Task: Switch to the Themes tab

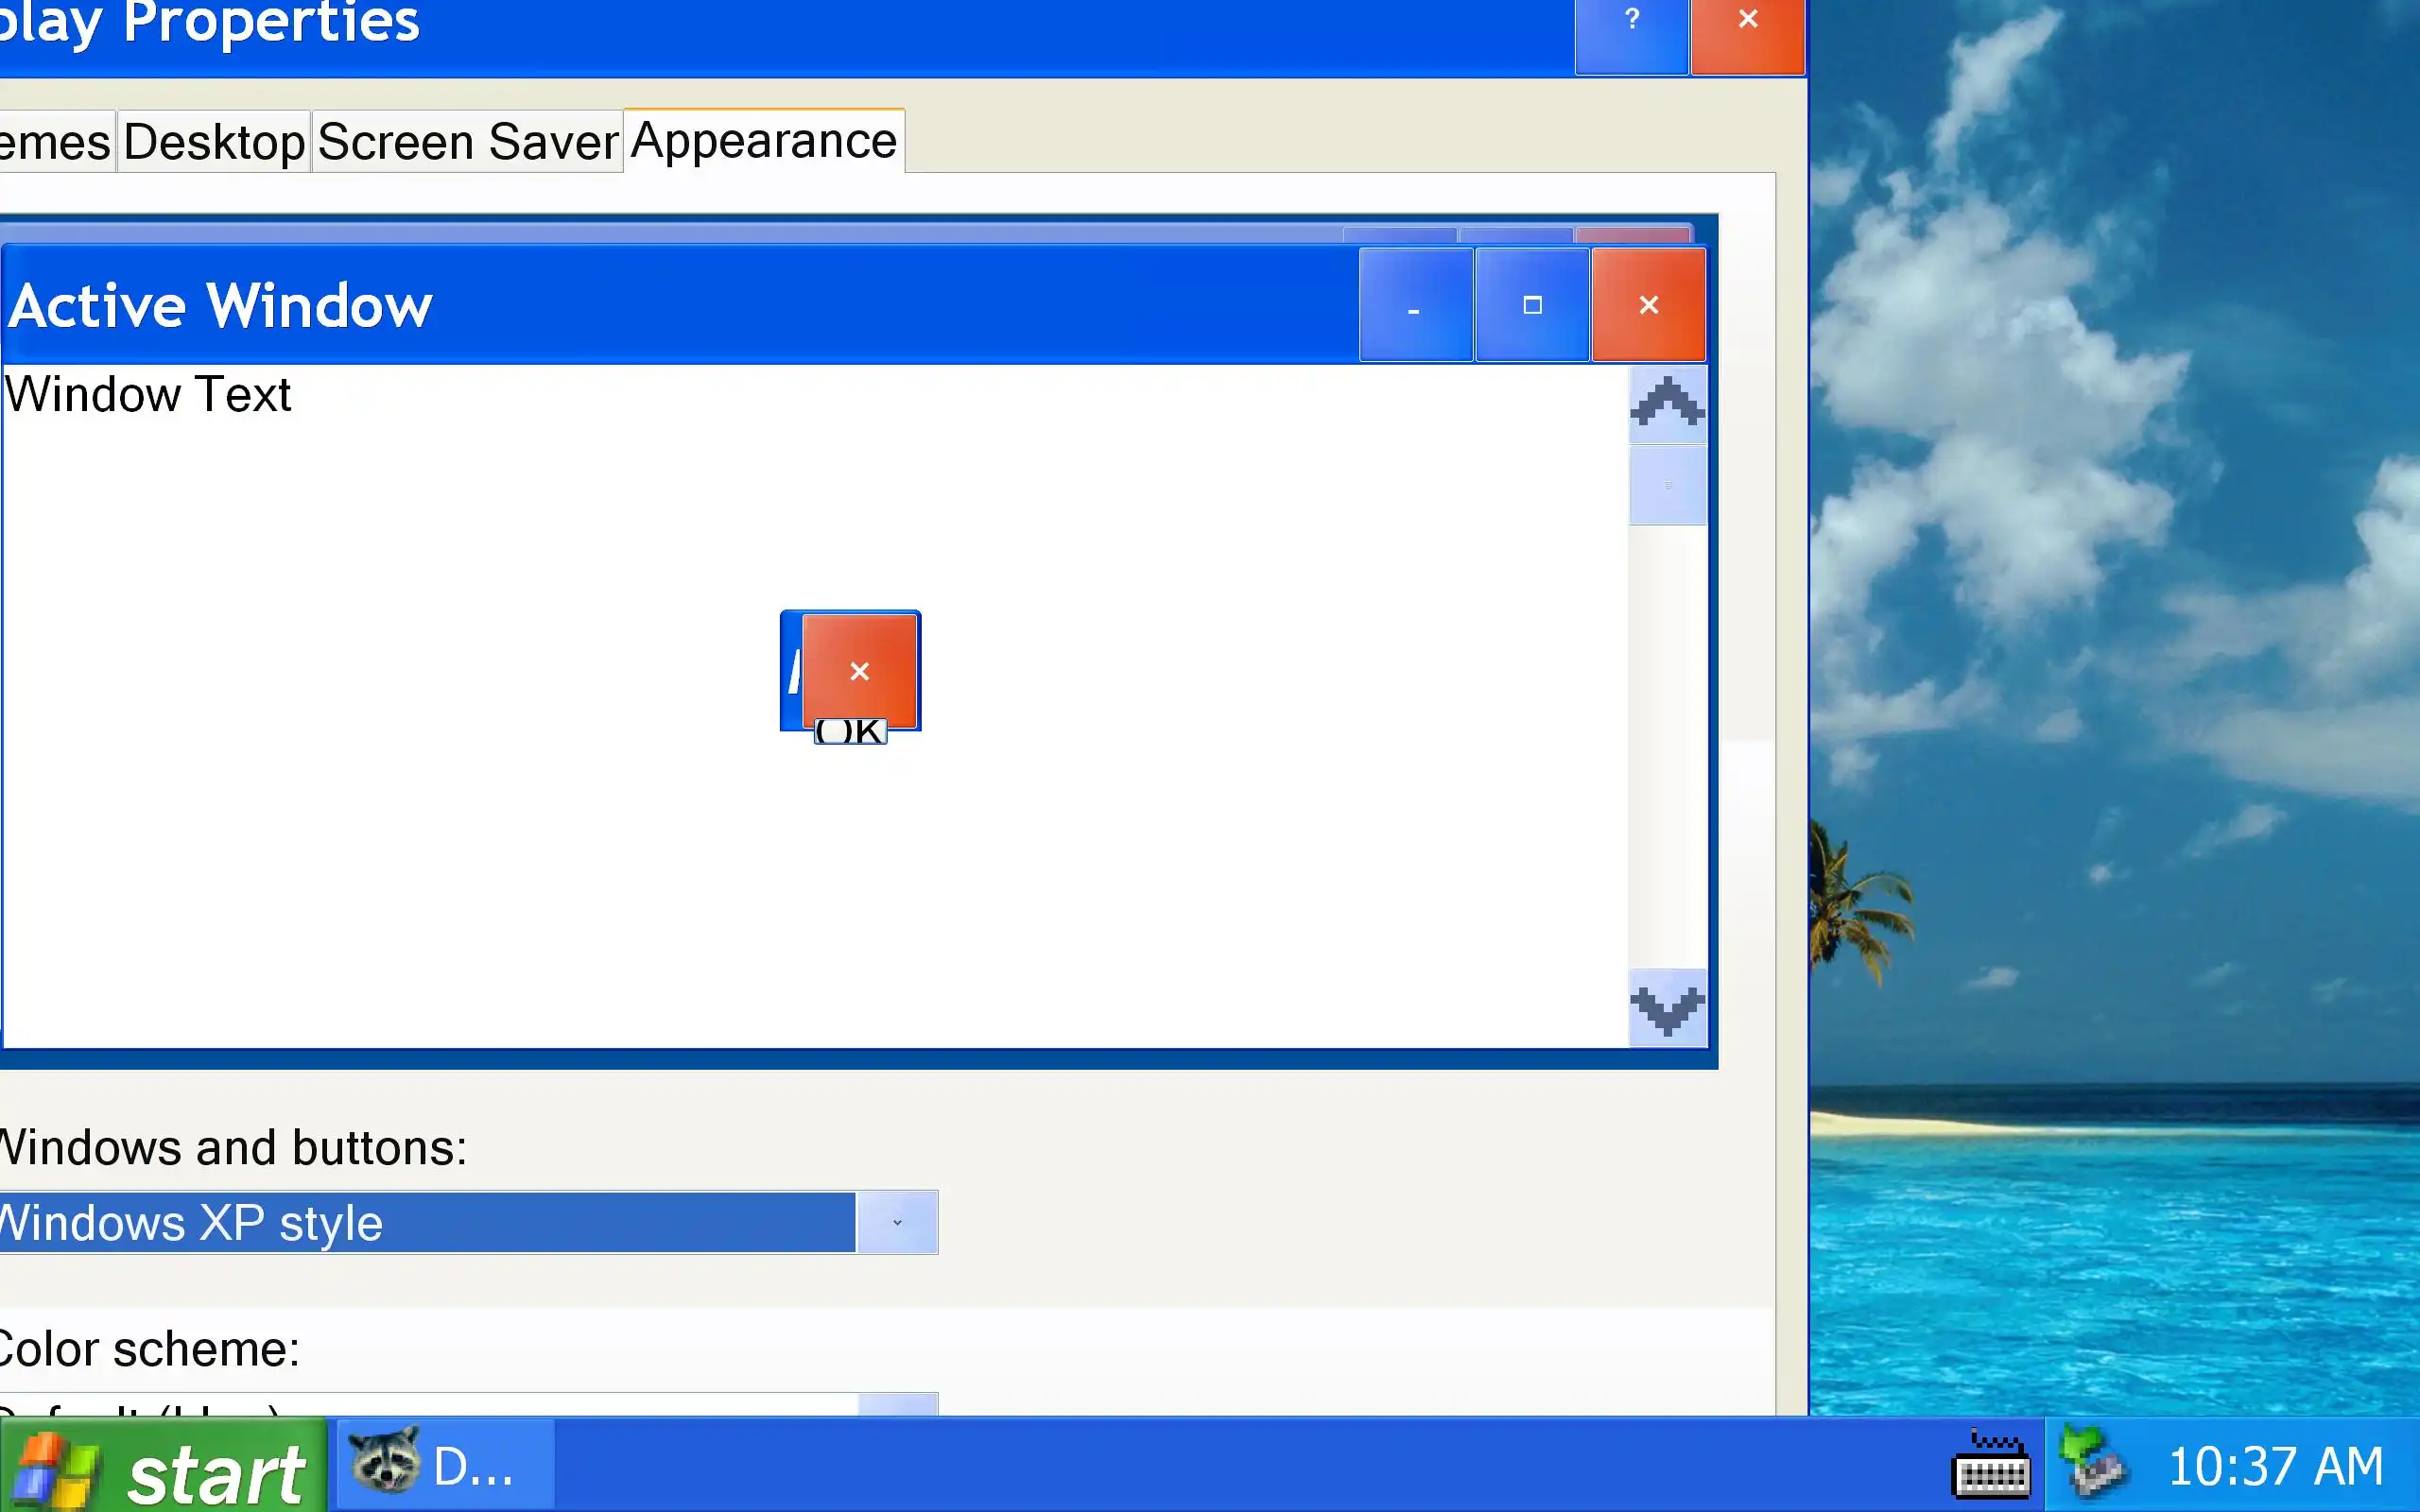Action: pyautogui.click(x=55, y=142)
